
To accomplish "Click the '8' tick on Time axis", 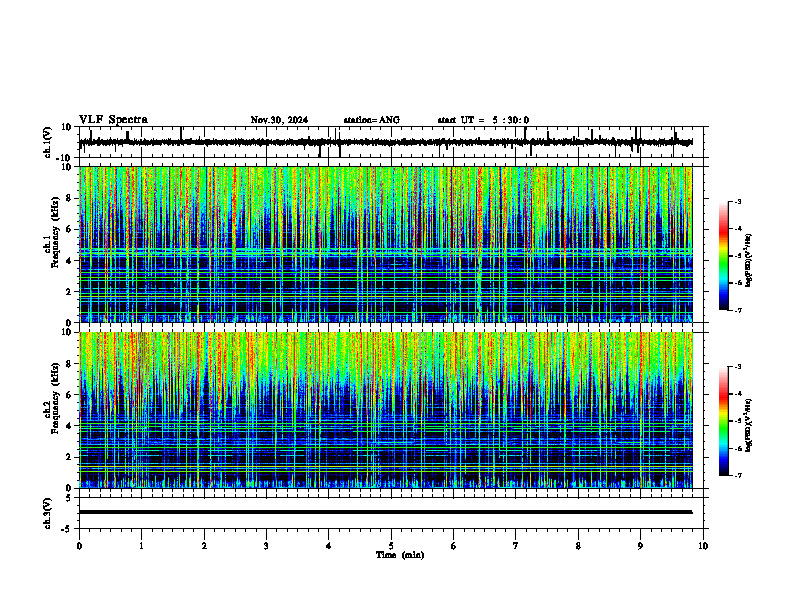I will (x=578, y=546).
